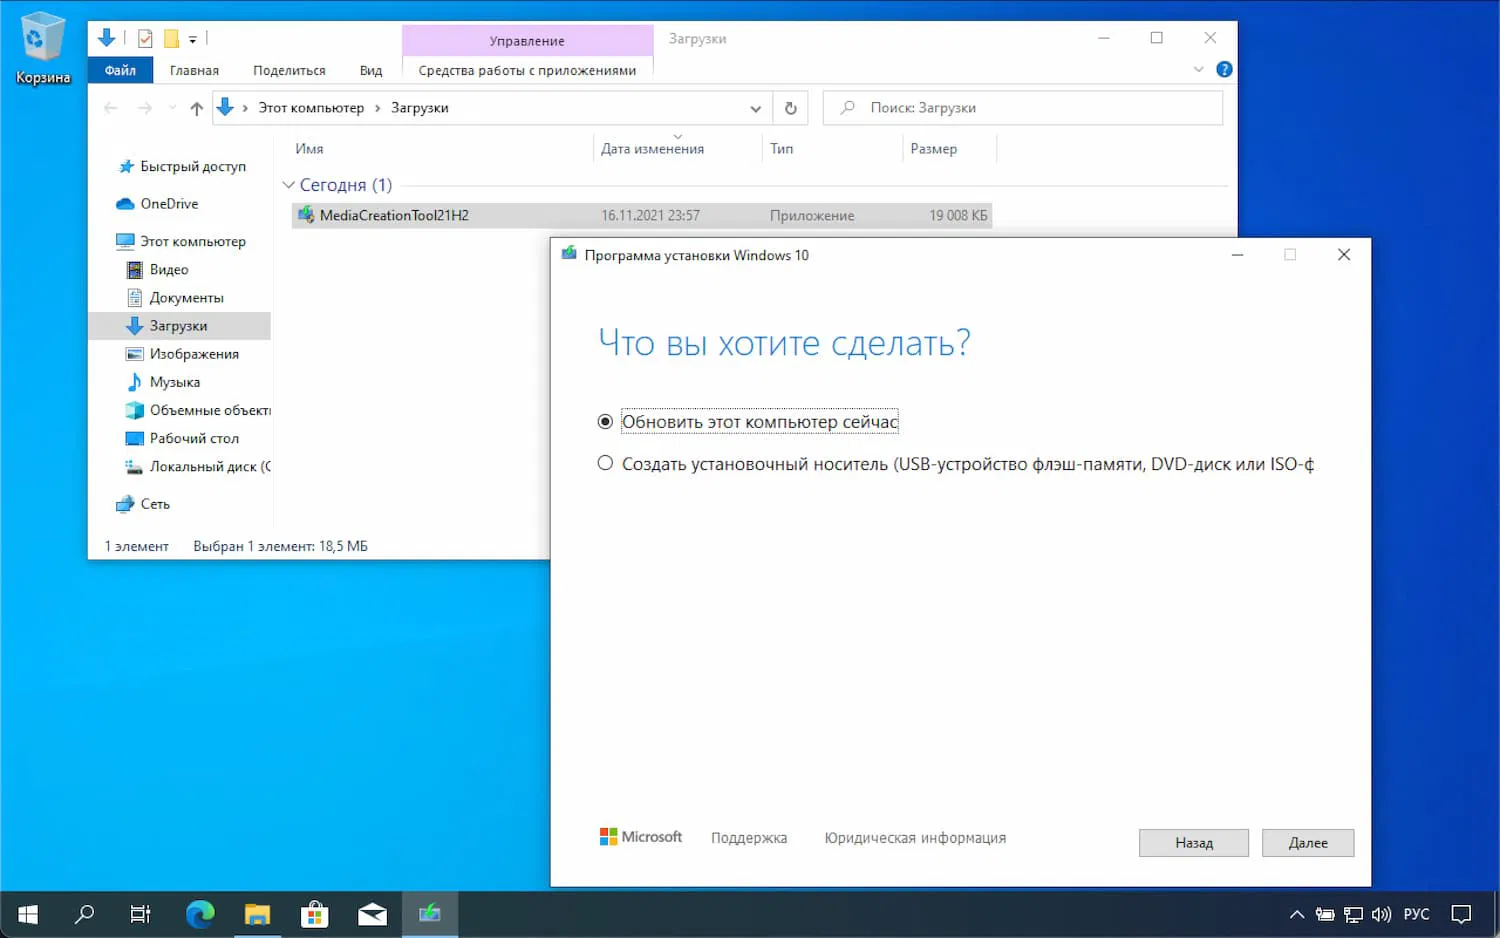This screenshot has width=1500, height=938.
Task: Open the MediaCreationTool21H2 application
Action: point(392,215)
